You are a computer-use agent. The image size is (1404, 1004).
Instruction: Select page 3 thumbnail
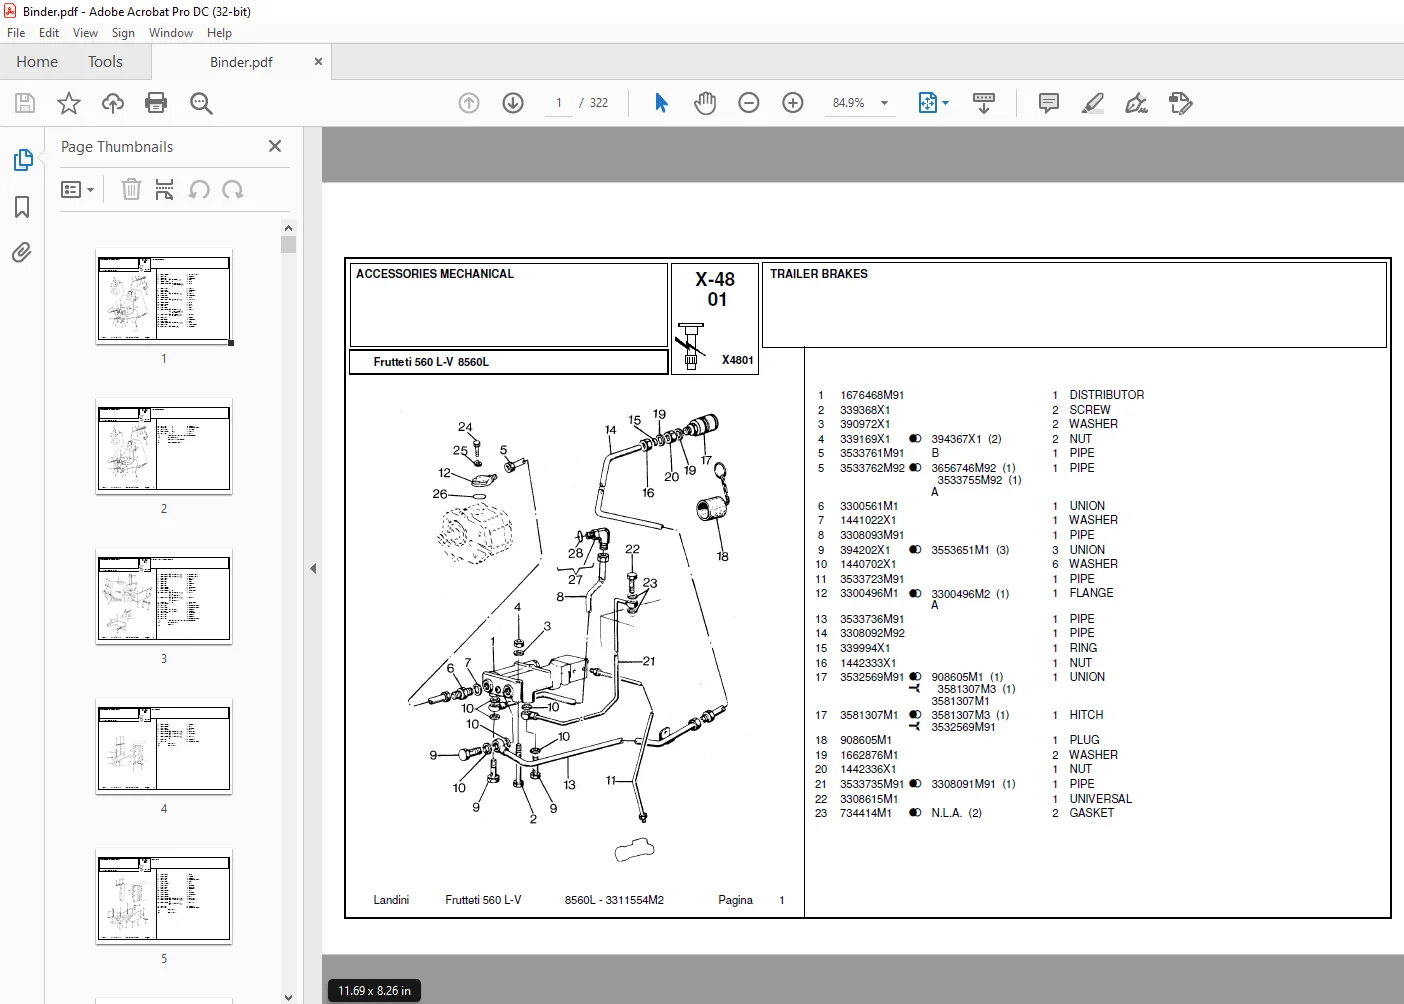[164, 596]
